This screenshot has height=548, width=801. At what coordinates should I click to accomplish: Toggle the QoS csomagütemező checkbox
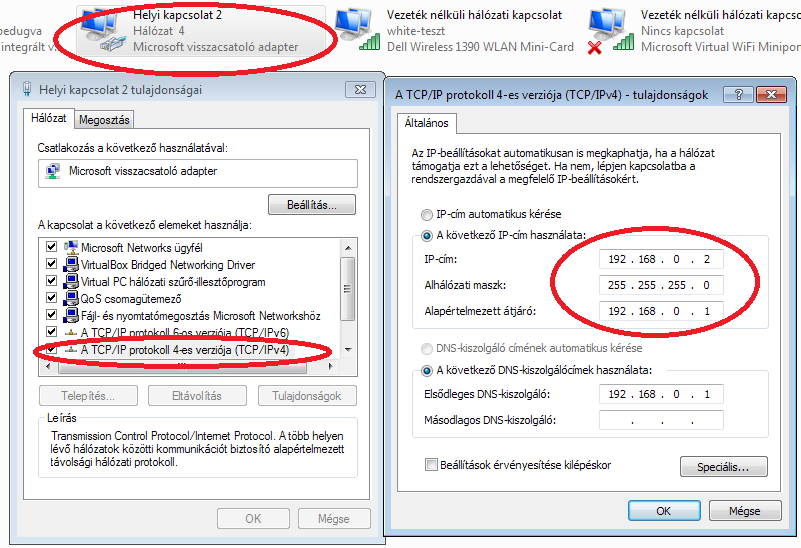51,297
